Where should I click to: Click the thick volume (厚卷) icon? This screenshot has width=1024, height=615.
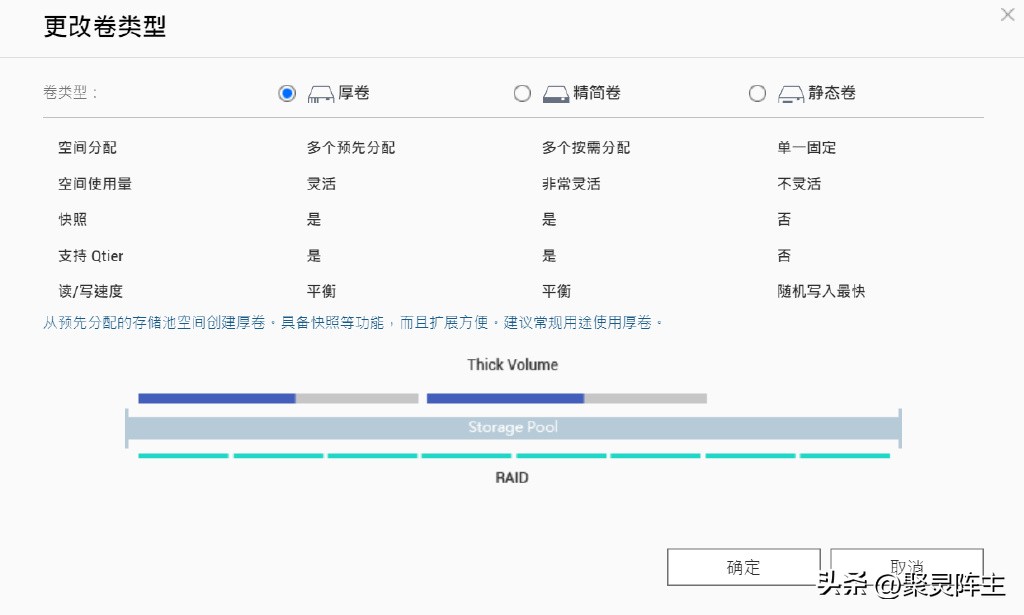tap(319, 92)
